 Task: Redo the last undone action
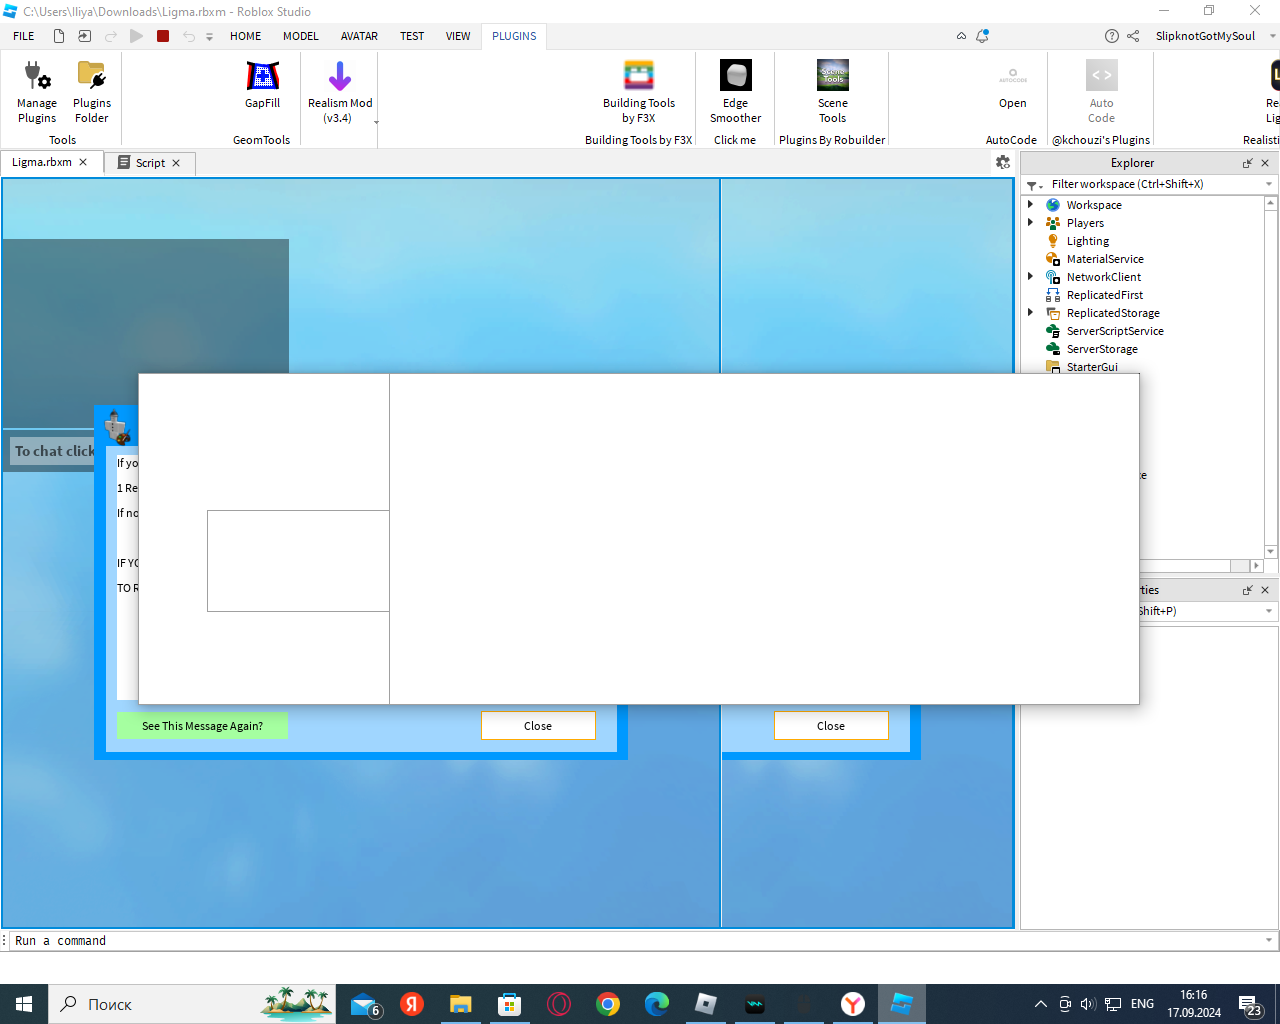click(x=111, y=36)
